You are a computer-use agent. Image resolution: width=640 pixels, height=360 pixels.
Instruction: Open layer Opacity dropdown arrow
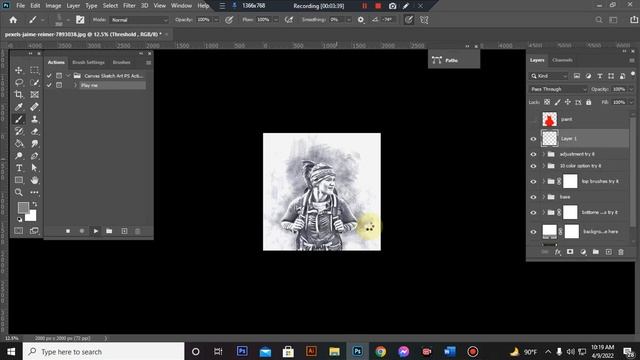(x=631, y=89)
